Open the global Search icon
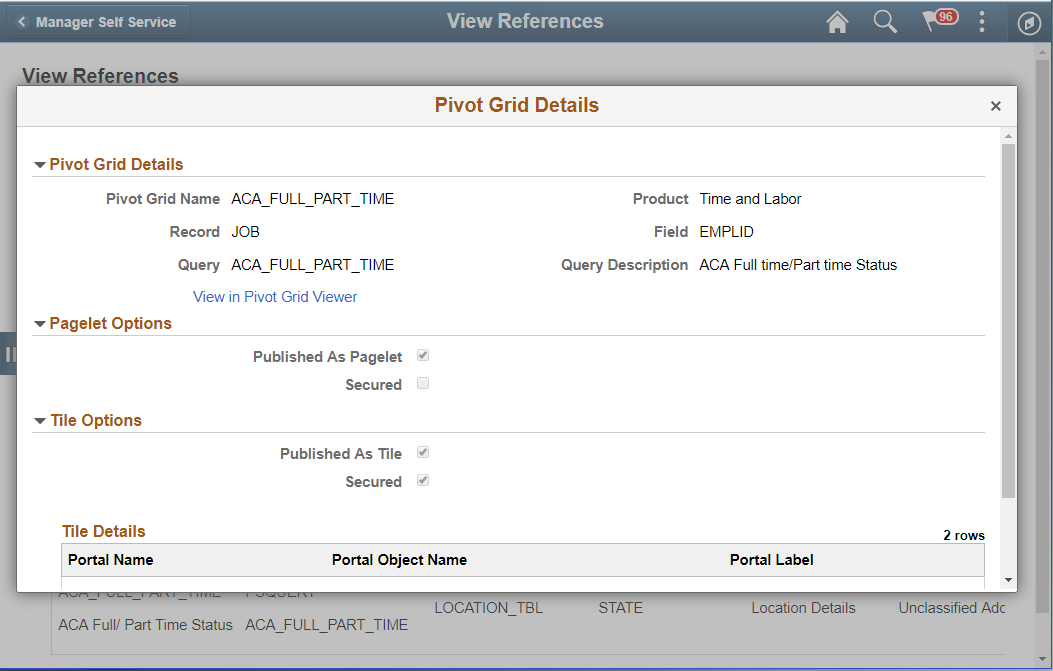This screenshot has height=671, width=1053. (885, 21)
